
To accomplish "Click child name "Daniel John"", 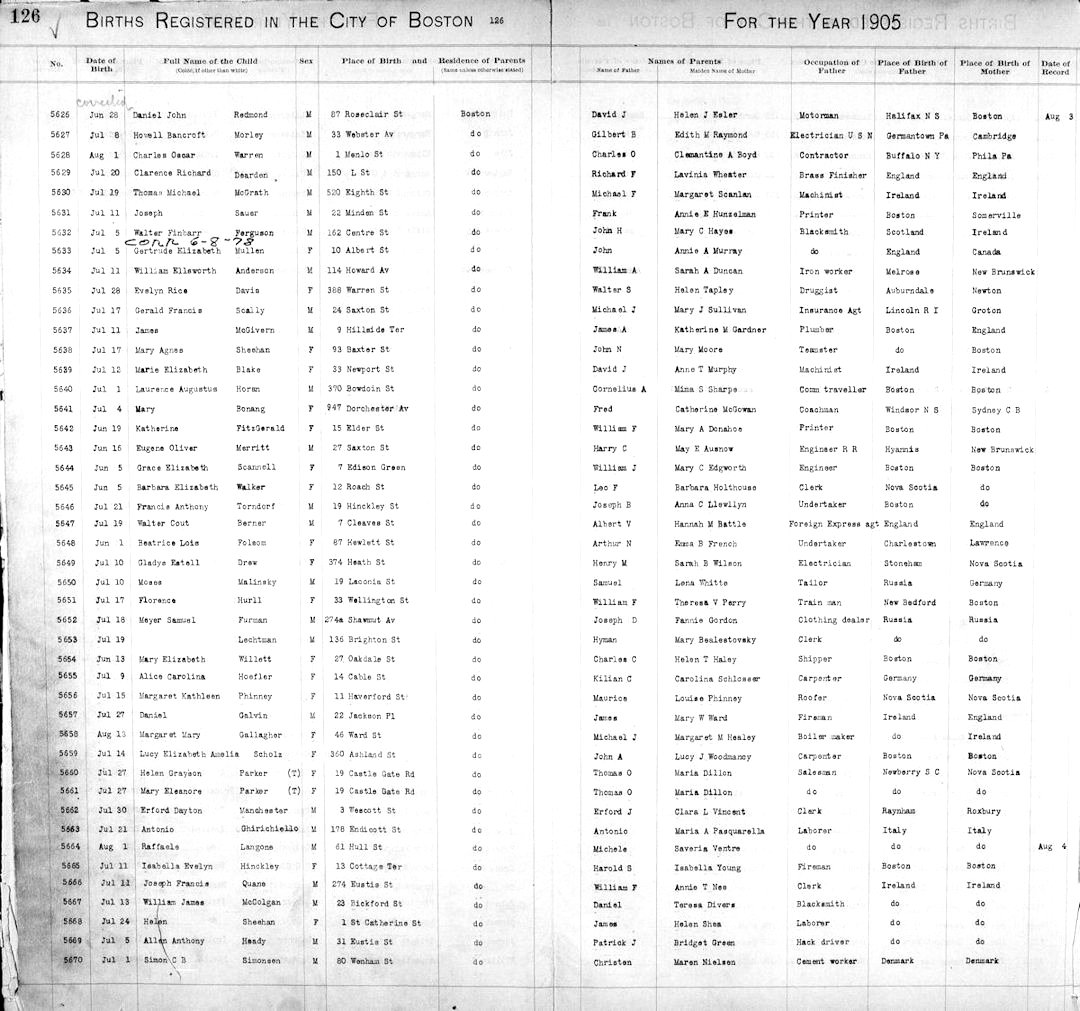I will pyautogui.click(x=159, y=115).
